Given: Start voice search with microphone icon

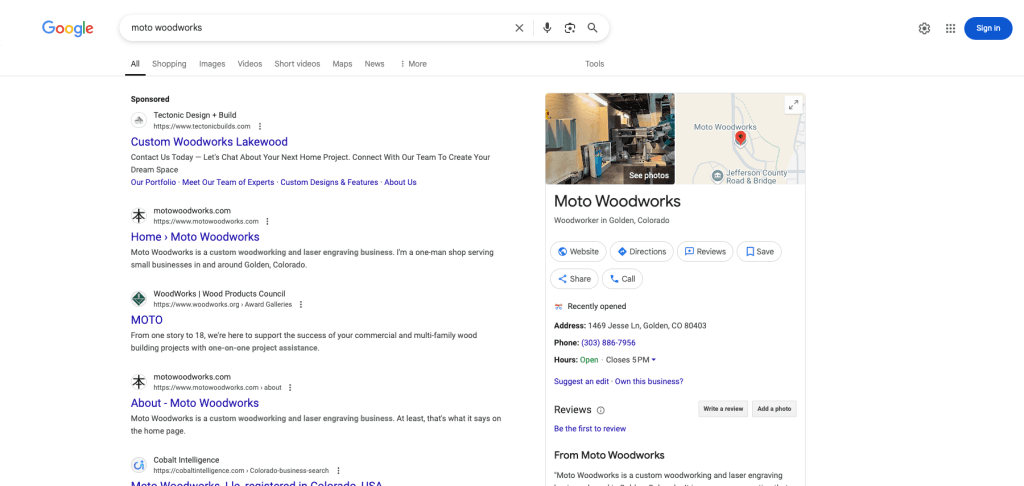Looking at the screenshot, I should 547,28.
